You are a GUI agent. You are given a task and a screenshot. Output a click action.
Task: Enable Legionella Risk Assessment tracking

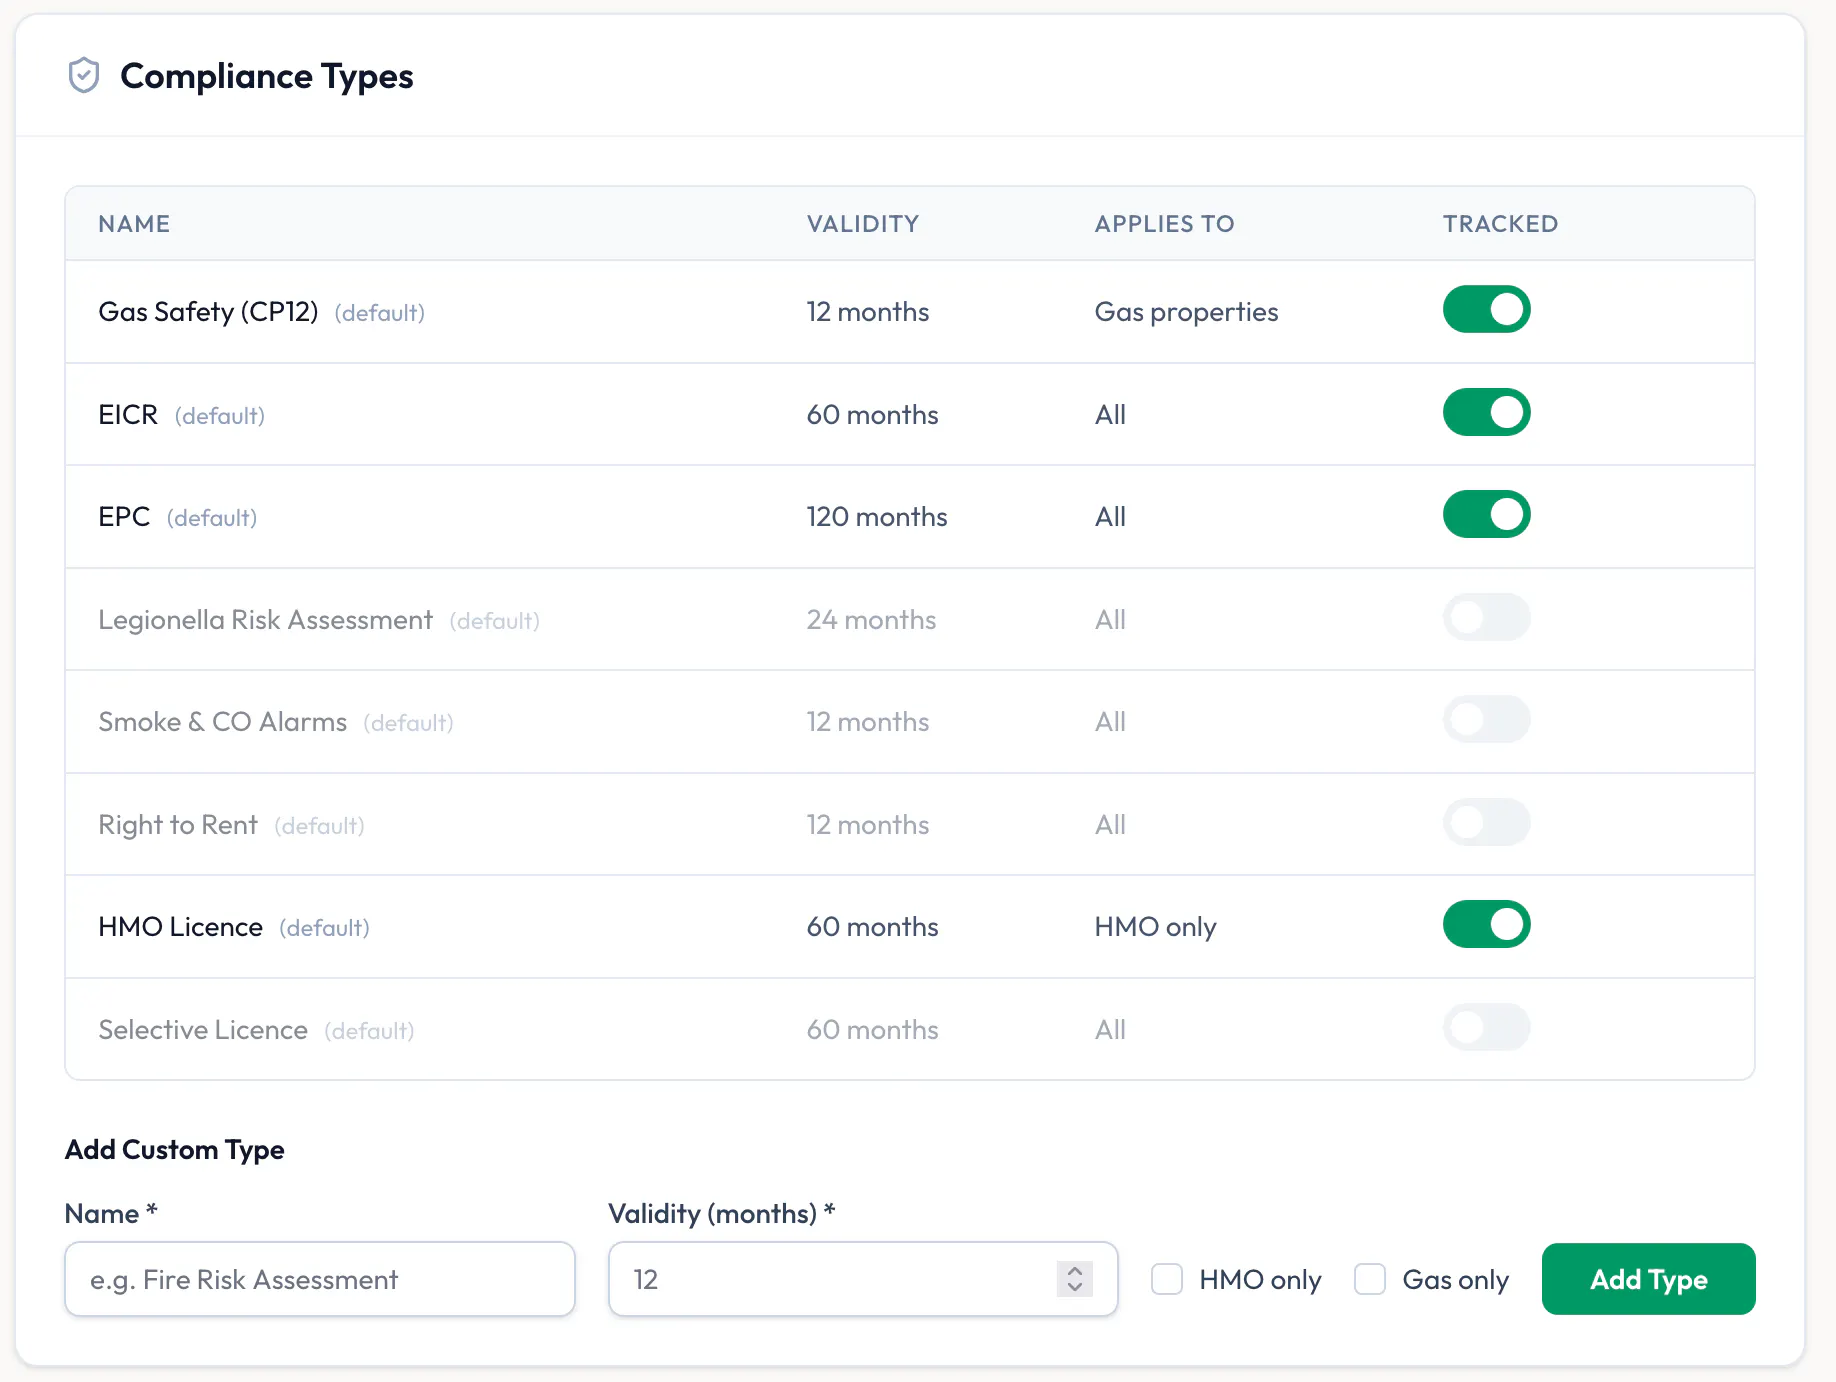[1486, 617]
